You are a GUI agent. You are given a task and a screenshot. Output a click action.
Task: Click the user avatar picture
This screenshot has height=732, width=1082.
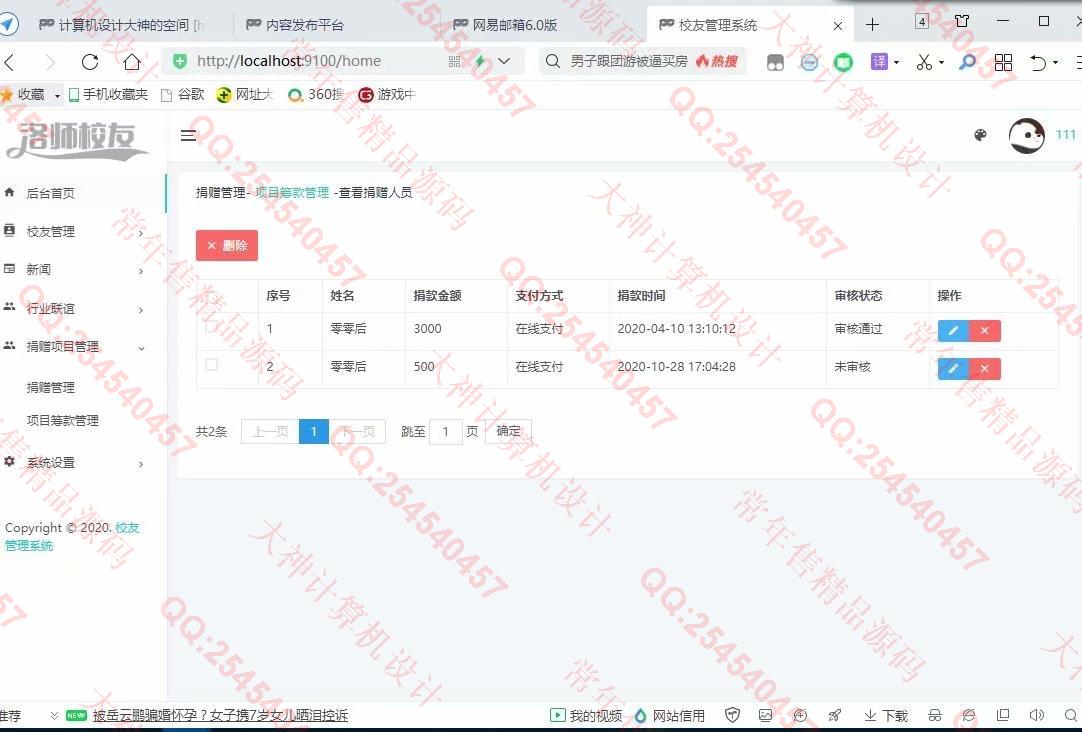(x=1026, y=135)
